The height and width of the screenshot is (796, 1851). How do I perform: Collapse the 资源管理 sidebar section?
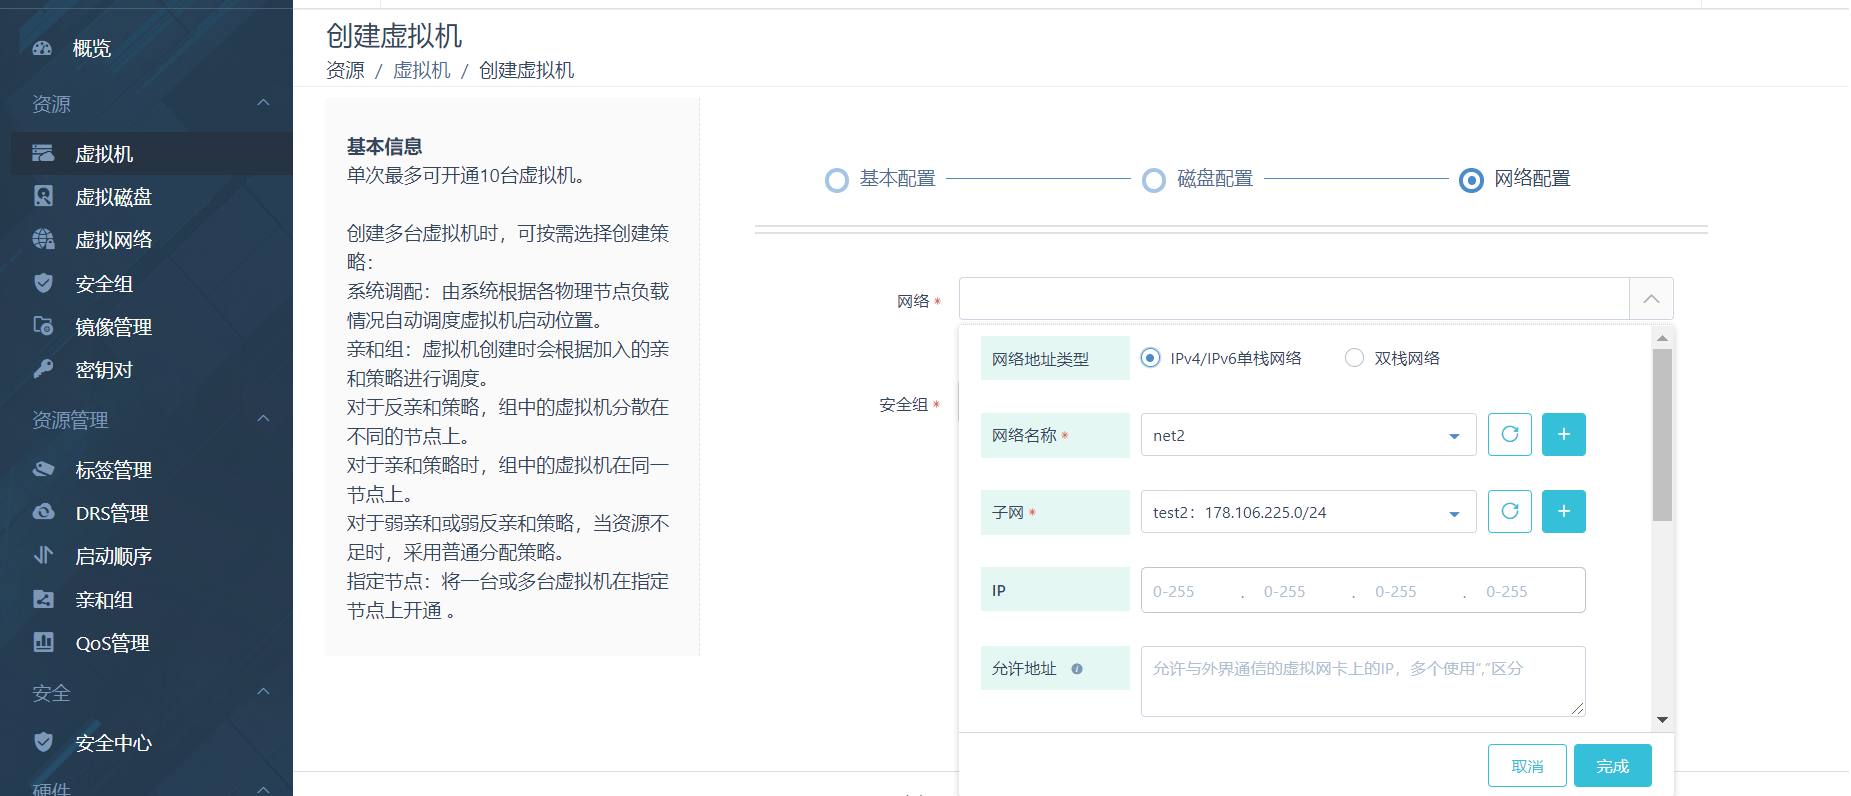coord(263,419)
